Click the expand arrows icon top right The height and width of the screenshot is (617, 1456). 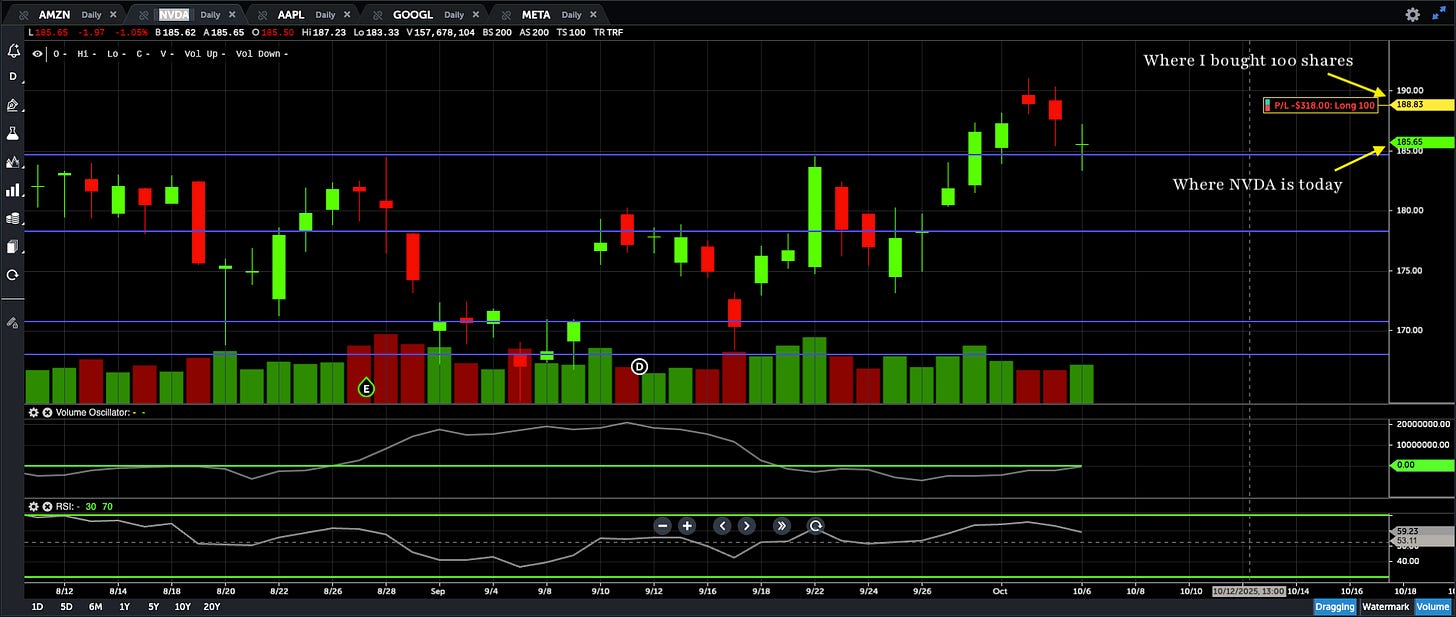click(x=1439, y=14)
